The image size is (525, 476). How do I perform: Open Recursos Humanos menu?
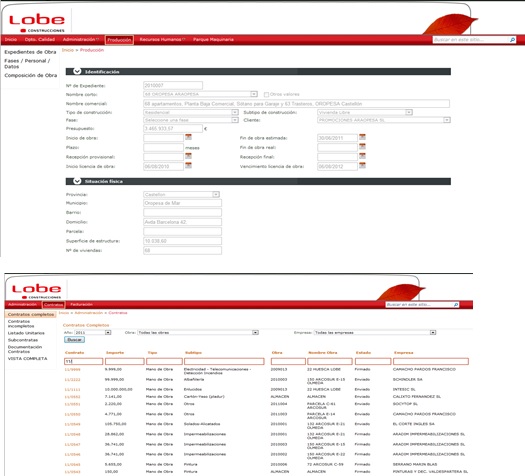coord(162,39)
